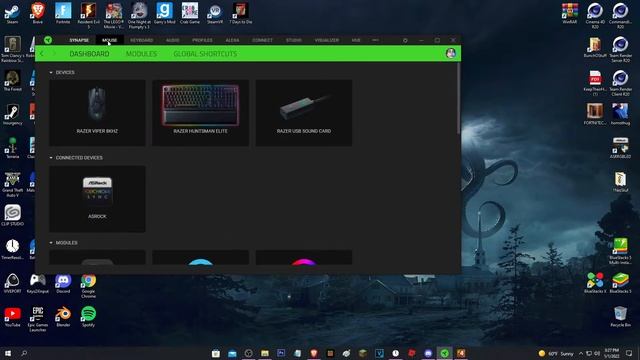Screen dimensions: 640x360
Task: Open the Brave browser desktop shortcut
Action: point(38,13)
